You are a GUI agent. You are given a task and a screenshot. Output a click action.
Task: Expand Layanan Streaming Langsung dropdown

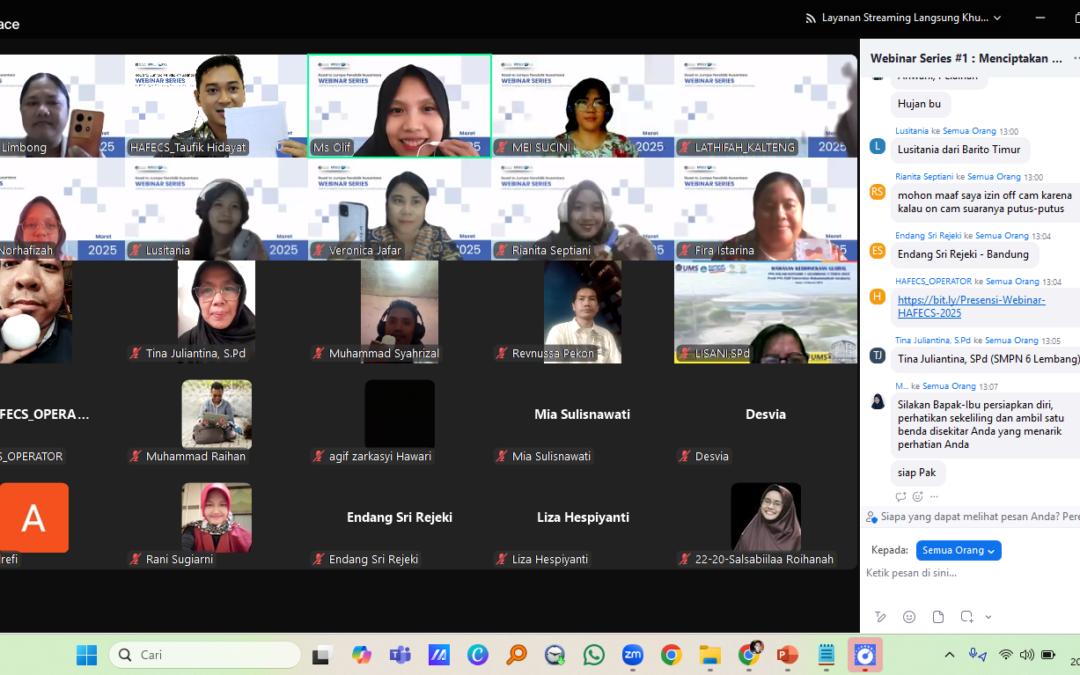[997, 18]
